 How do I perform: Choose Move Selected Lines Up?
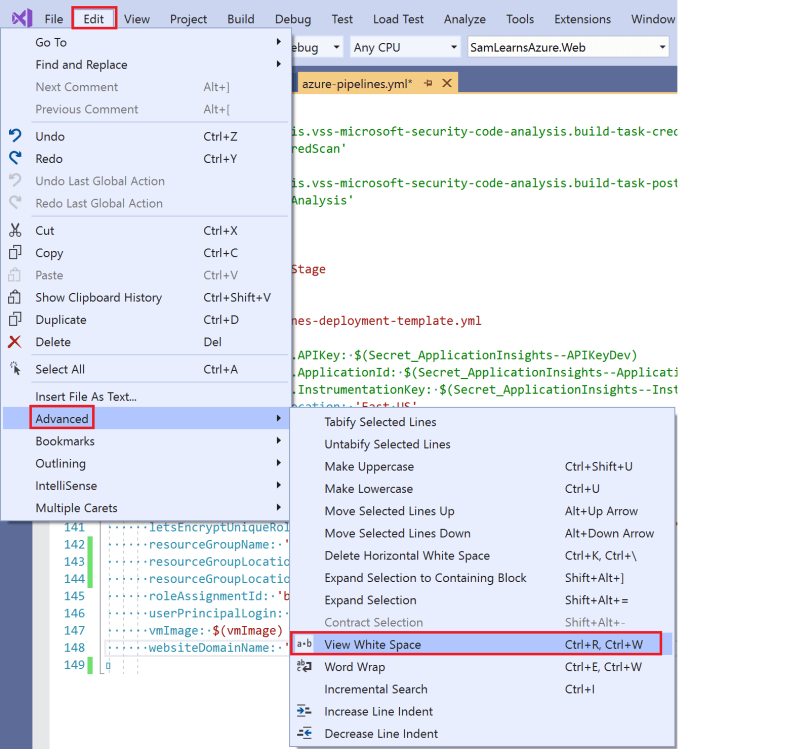pyautogui.click(x=482, y=510)
